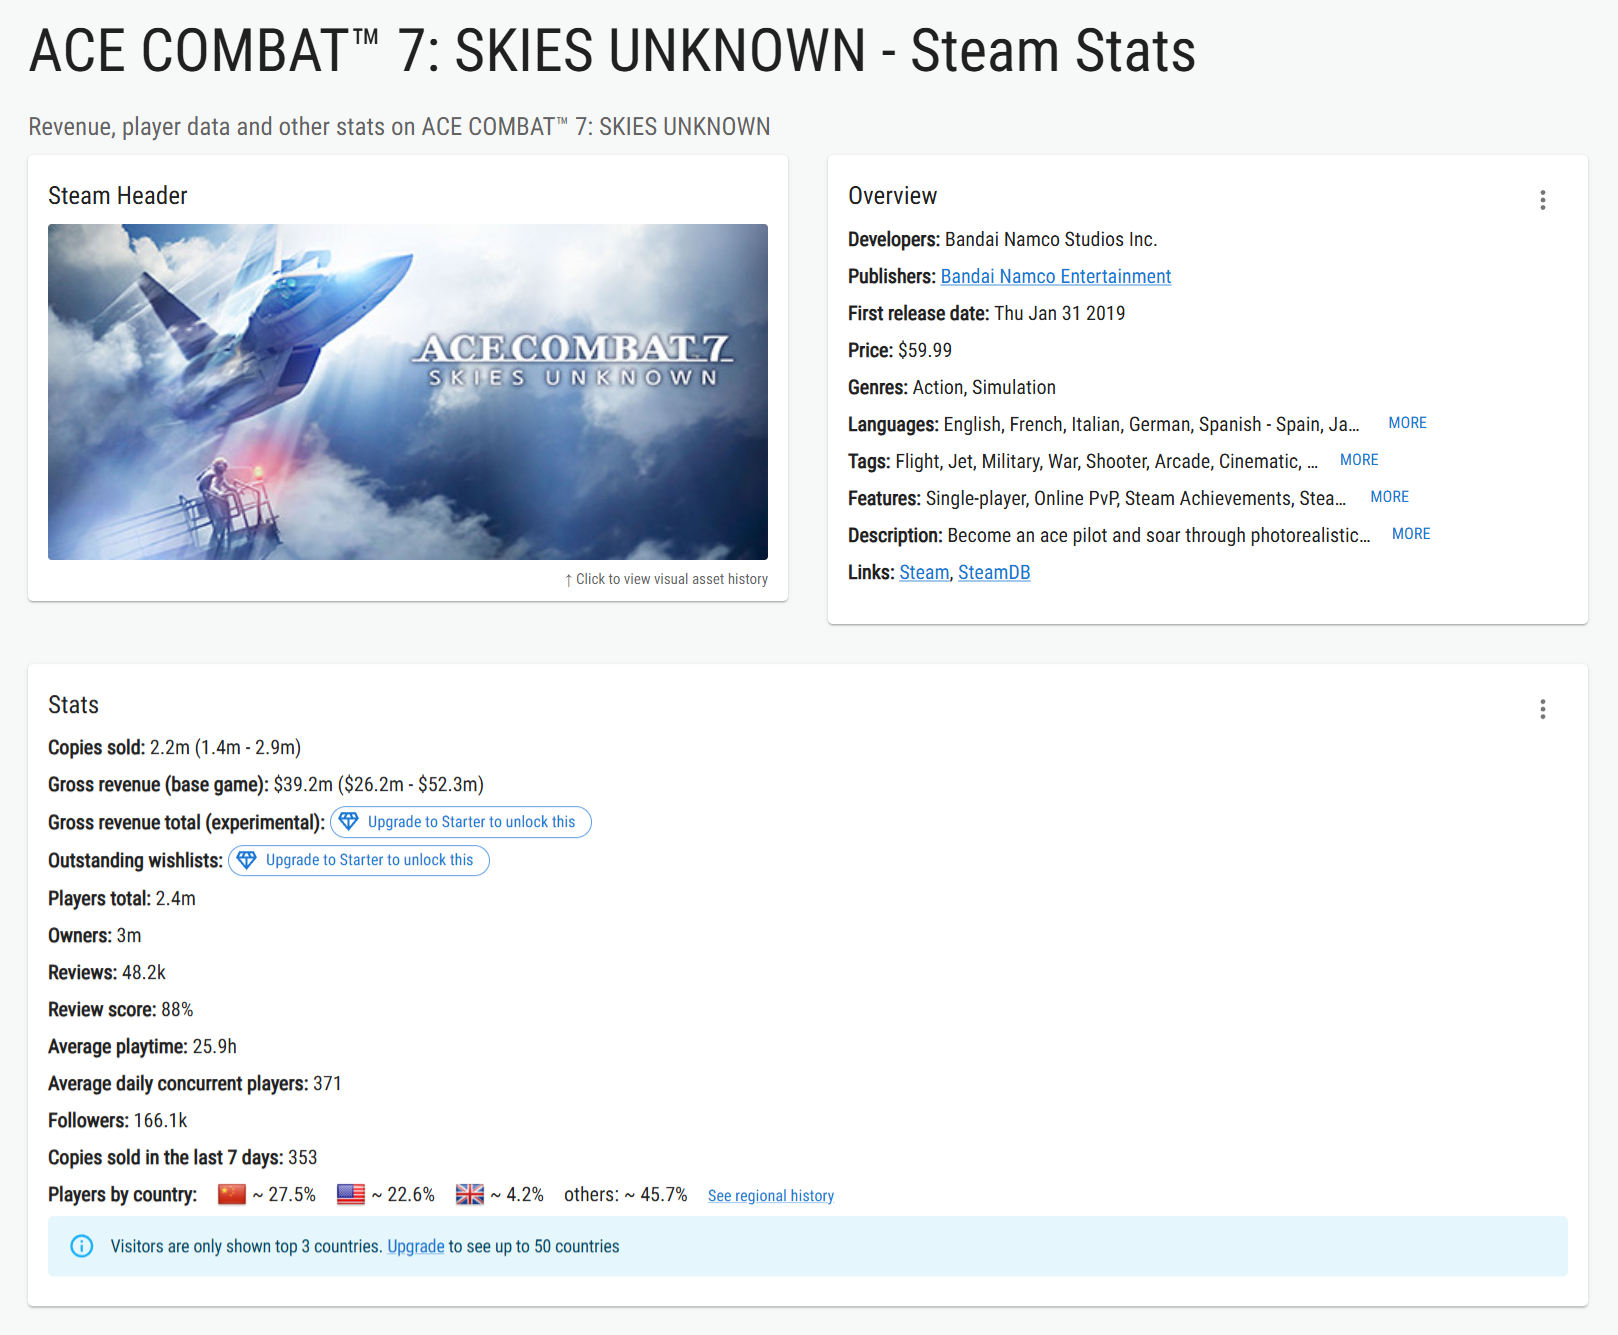The height and width of the screenshot is (1335, 1618).
Task: Expand the Languages list with MORE
Action: point(1407,423)
